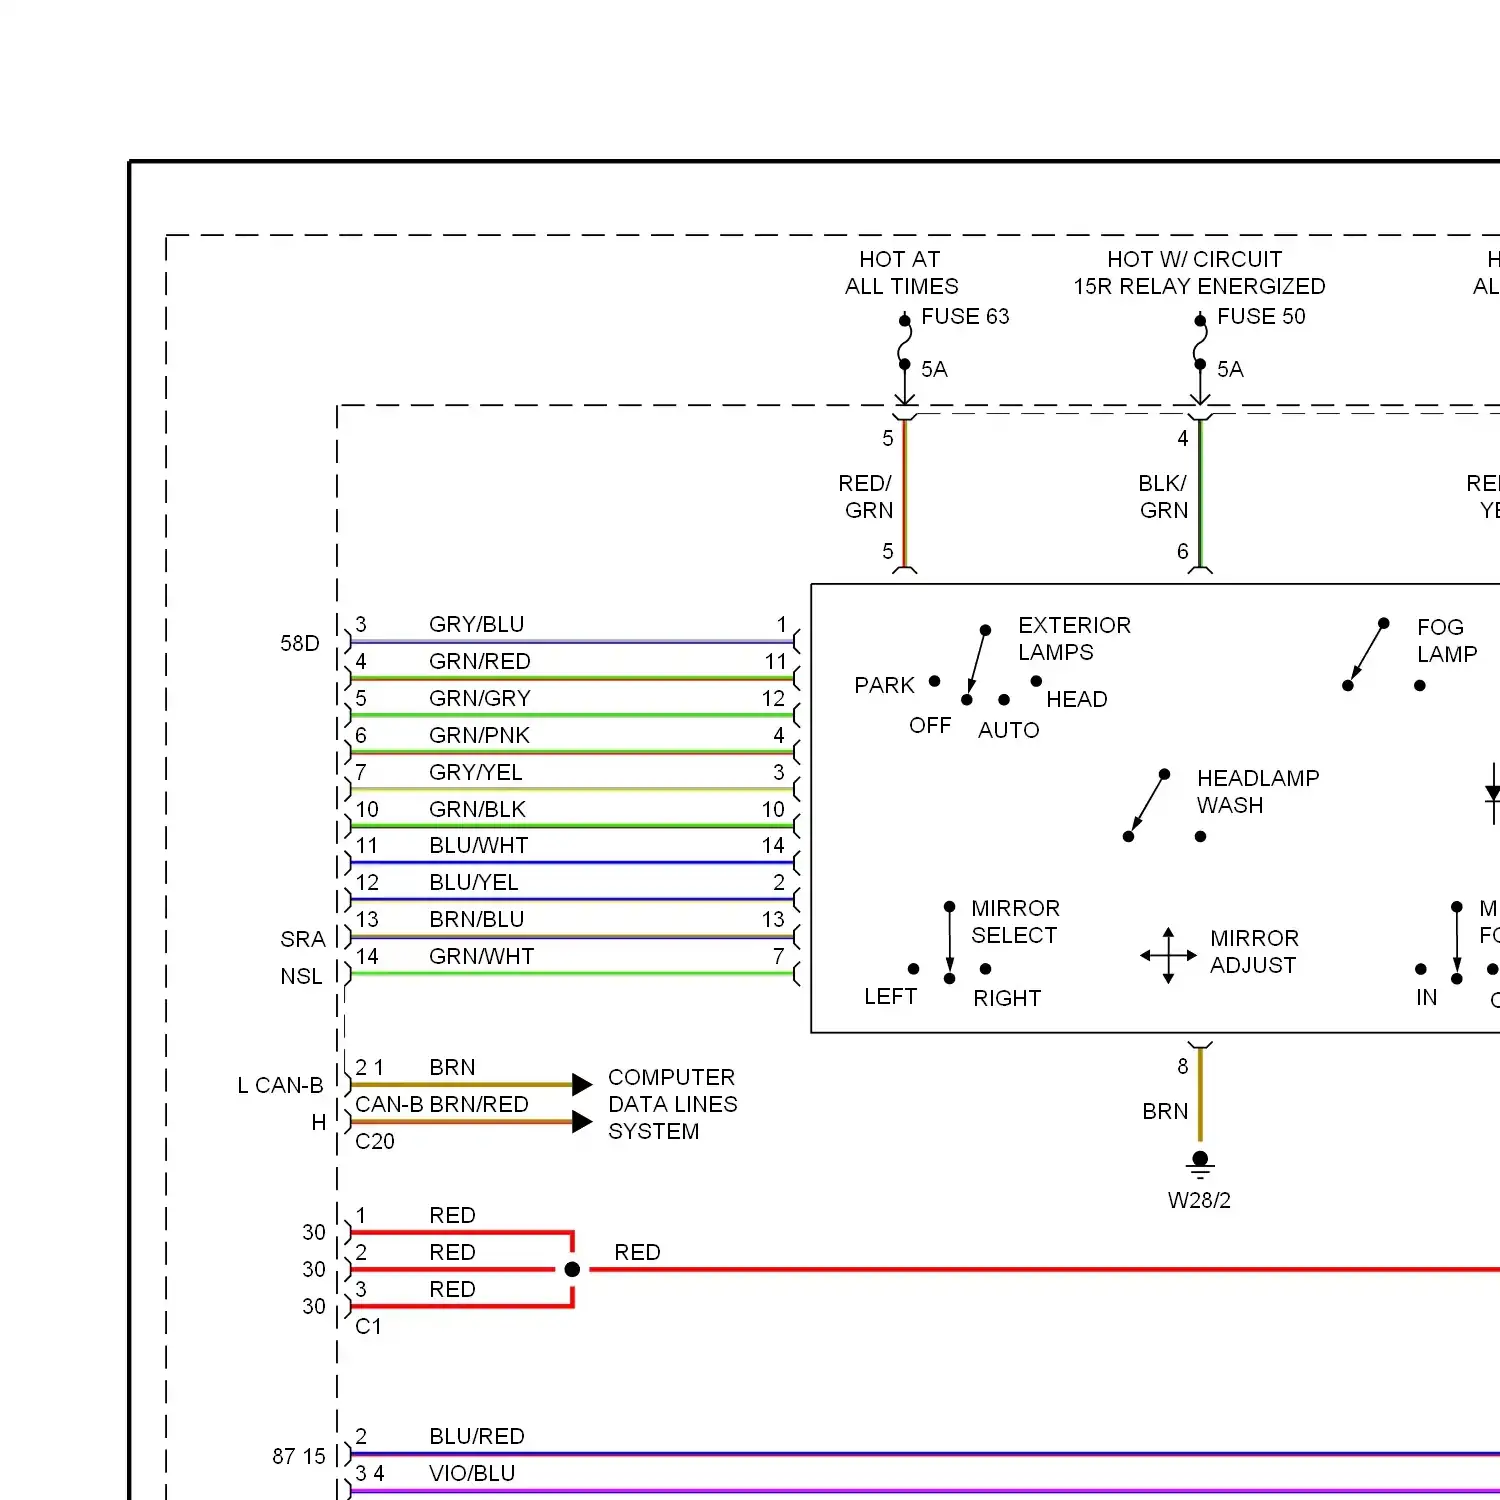Select the BRN/BLU wire label
The image size is (1500, 1500).
coord(477,920)
